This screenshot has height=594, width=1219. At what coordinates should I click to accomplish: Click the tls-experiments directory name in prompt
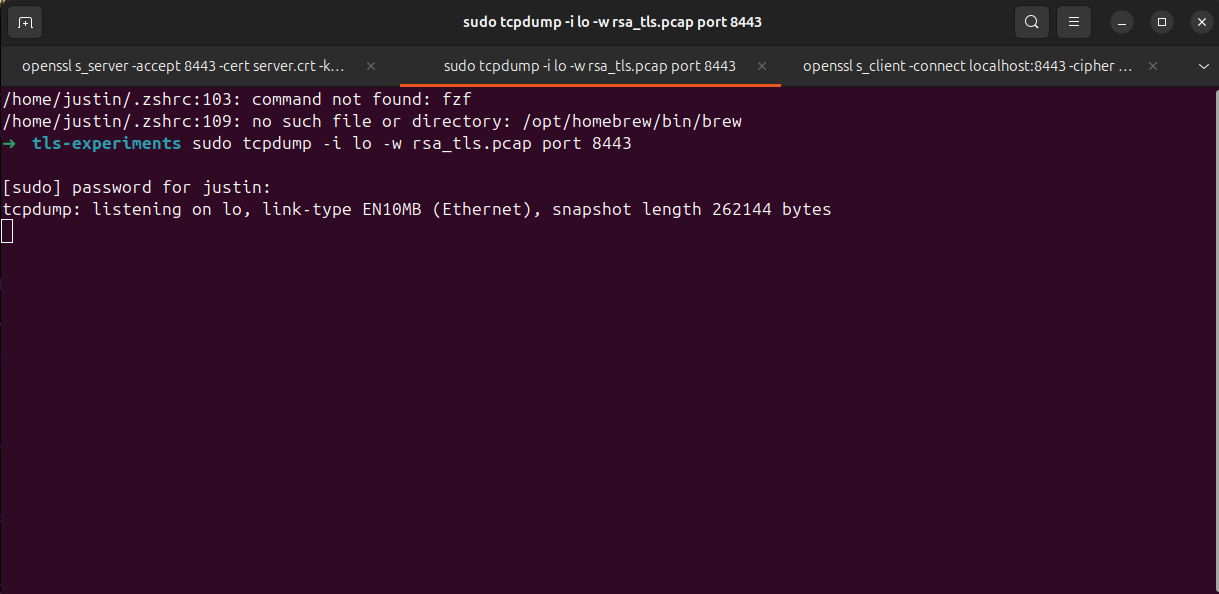(x=106, y=144)
